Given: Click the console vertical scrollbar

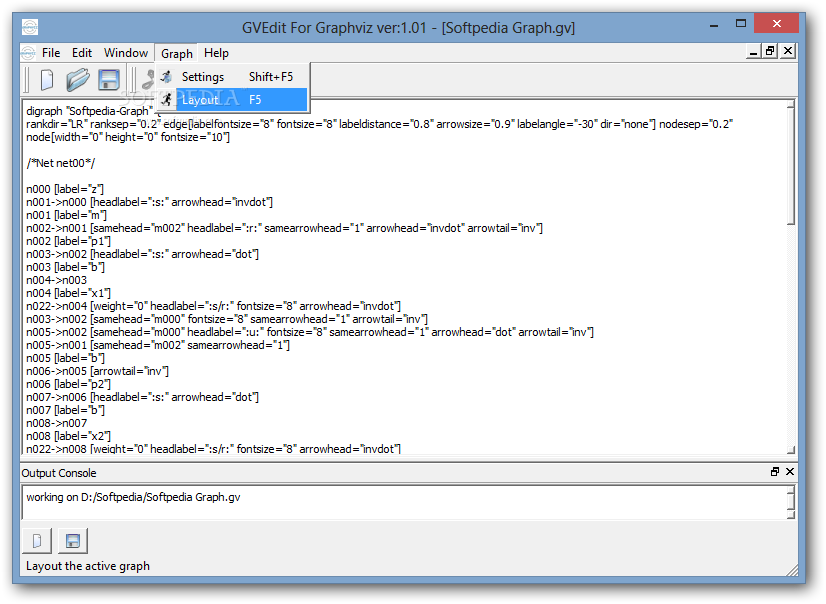Looking at the screenshot, I should [x=791, y=502].
